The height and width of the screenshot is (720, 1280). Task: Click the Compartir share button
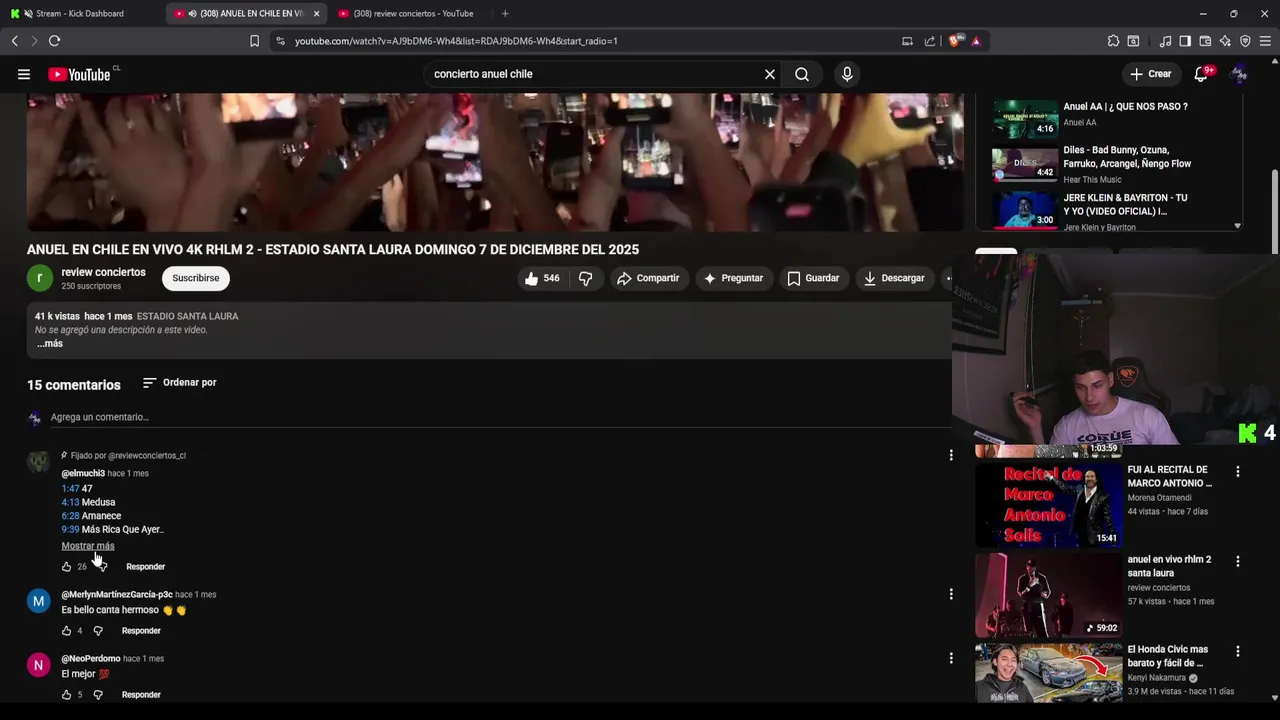[648, 278]
